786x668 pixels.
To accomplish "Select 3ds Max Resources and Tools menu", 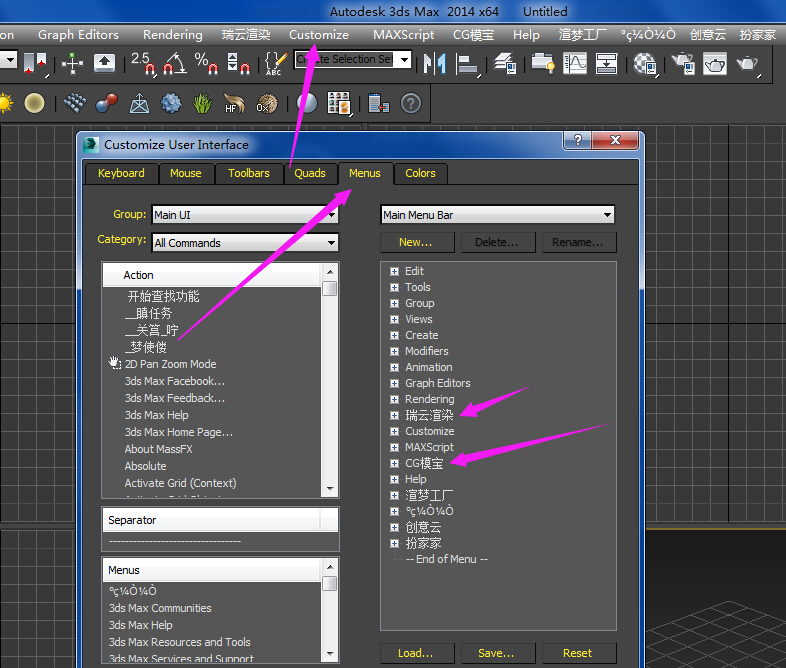I will pyautogui.click(x=179, y=642).
